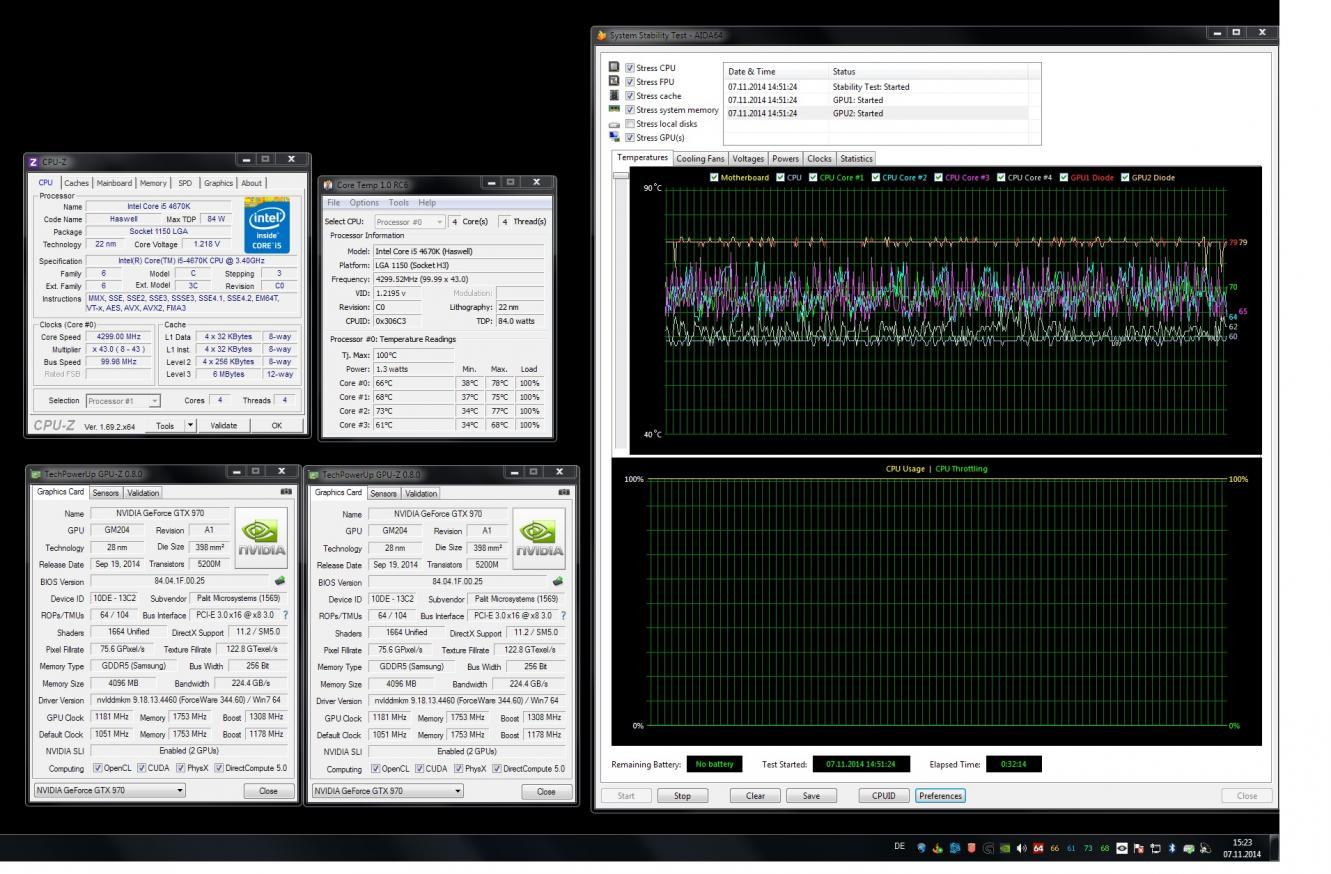Click the screenshot camera icon in right GPU-Z window

click(564, 492)
